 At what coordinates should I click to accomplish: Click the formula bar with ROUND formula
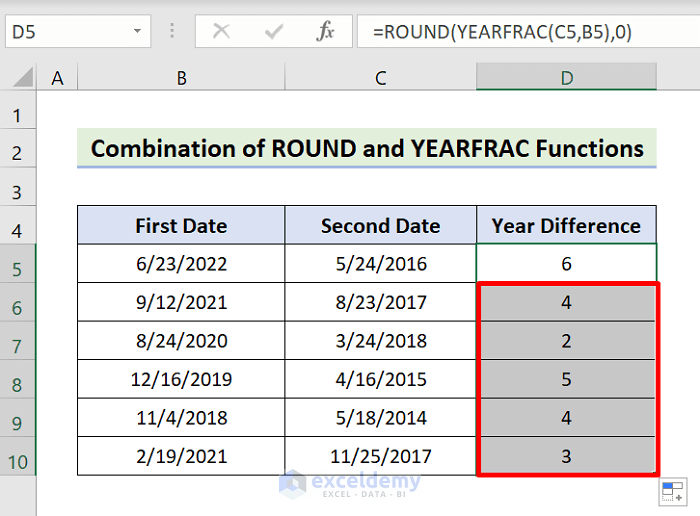(528, 31)
